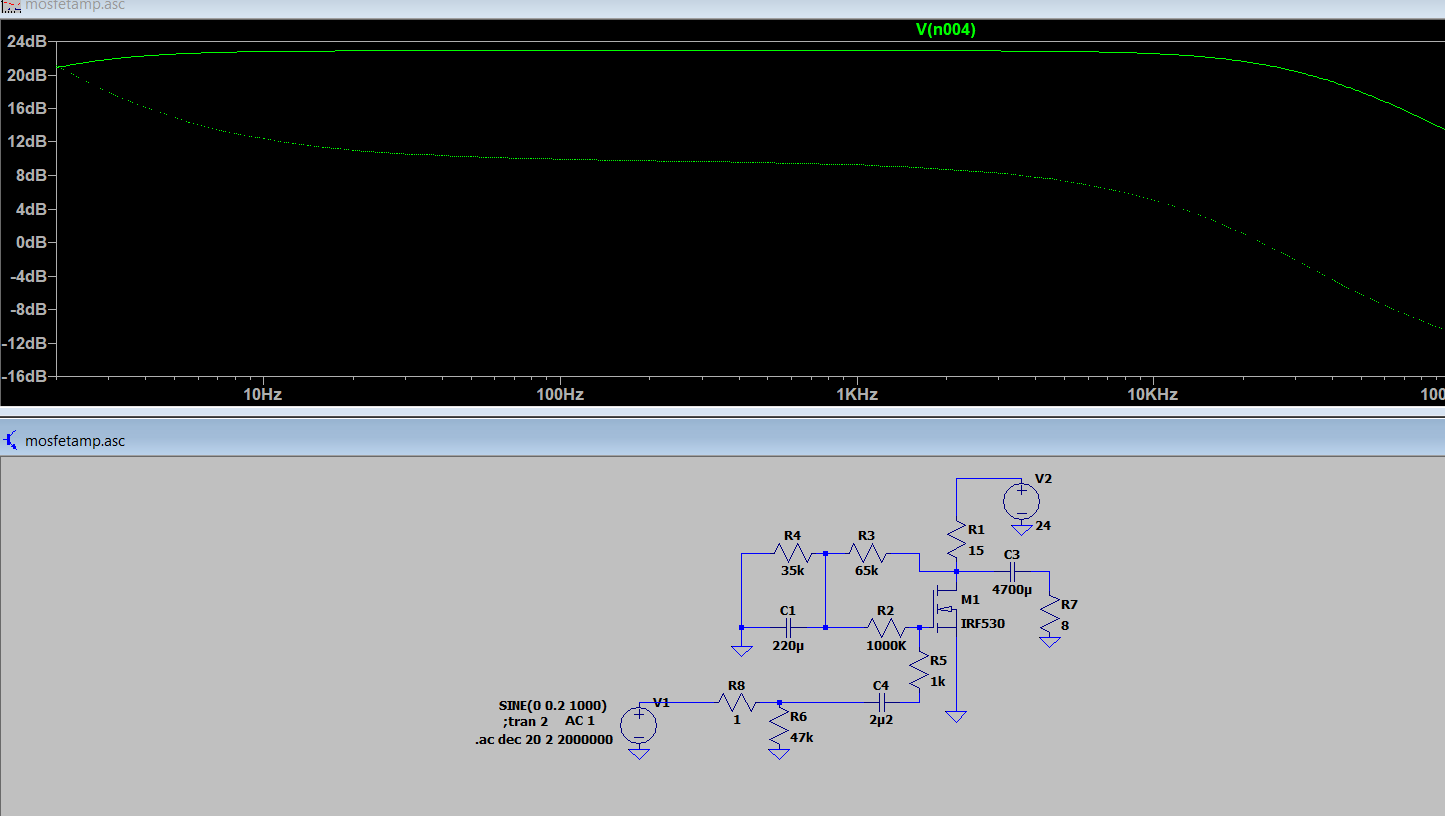
Task: Select the R7 load resistor symbol
Action: tap(1049, 613)
